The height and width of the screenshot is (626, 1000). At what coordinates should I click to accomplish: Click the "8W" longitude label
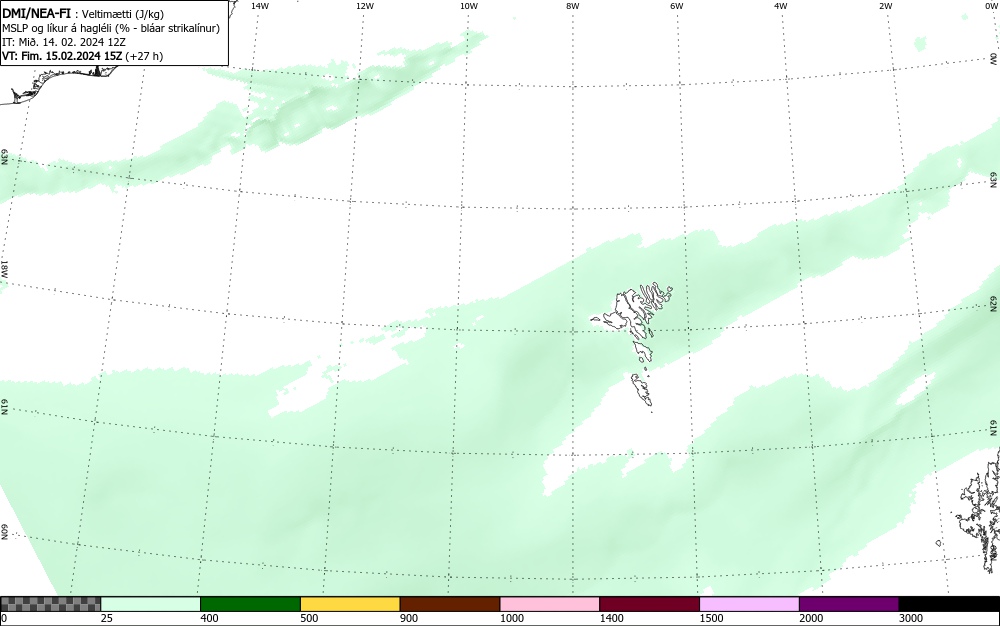[573, 6]
